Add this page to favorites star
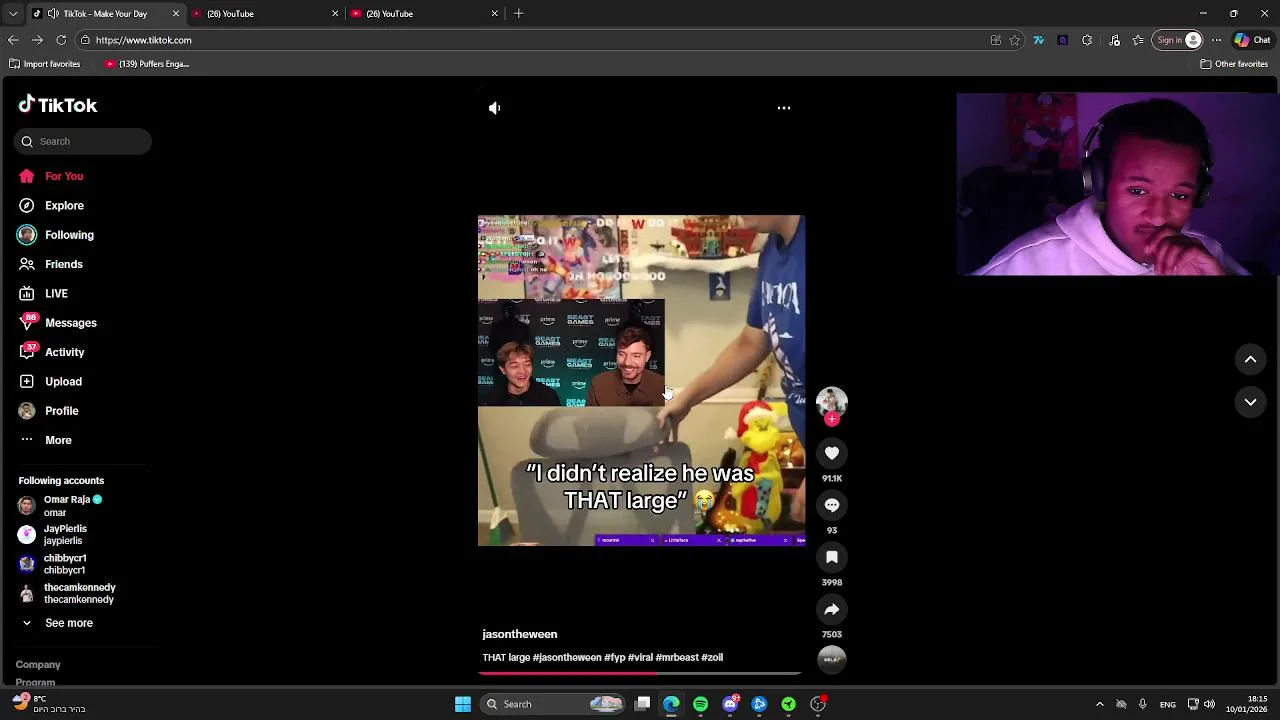 [x=1015, y=40]
